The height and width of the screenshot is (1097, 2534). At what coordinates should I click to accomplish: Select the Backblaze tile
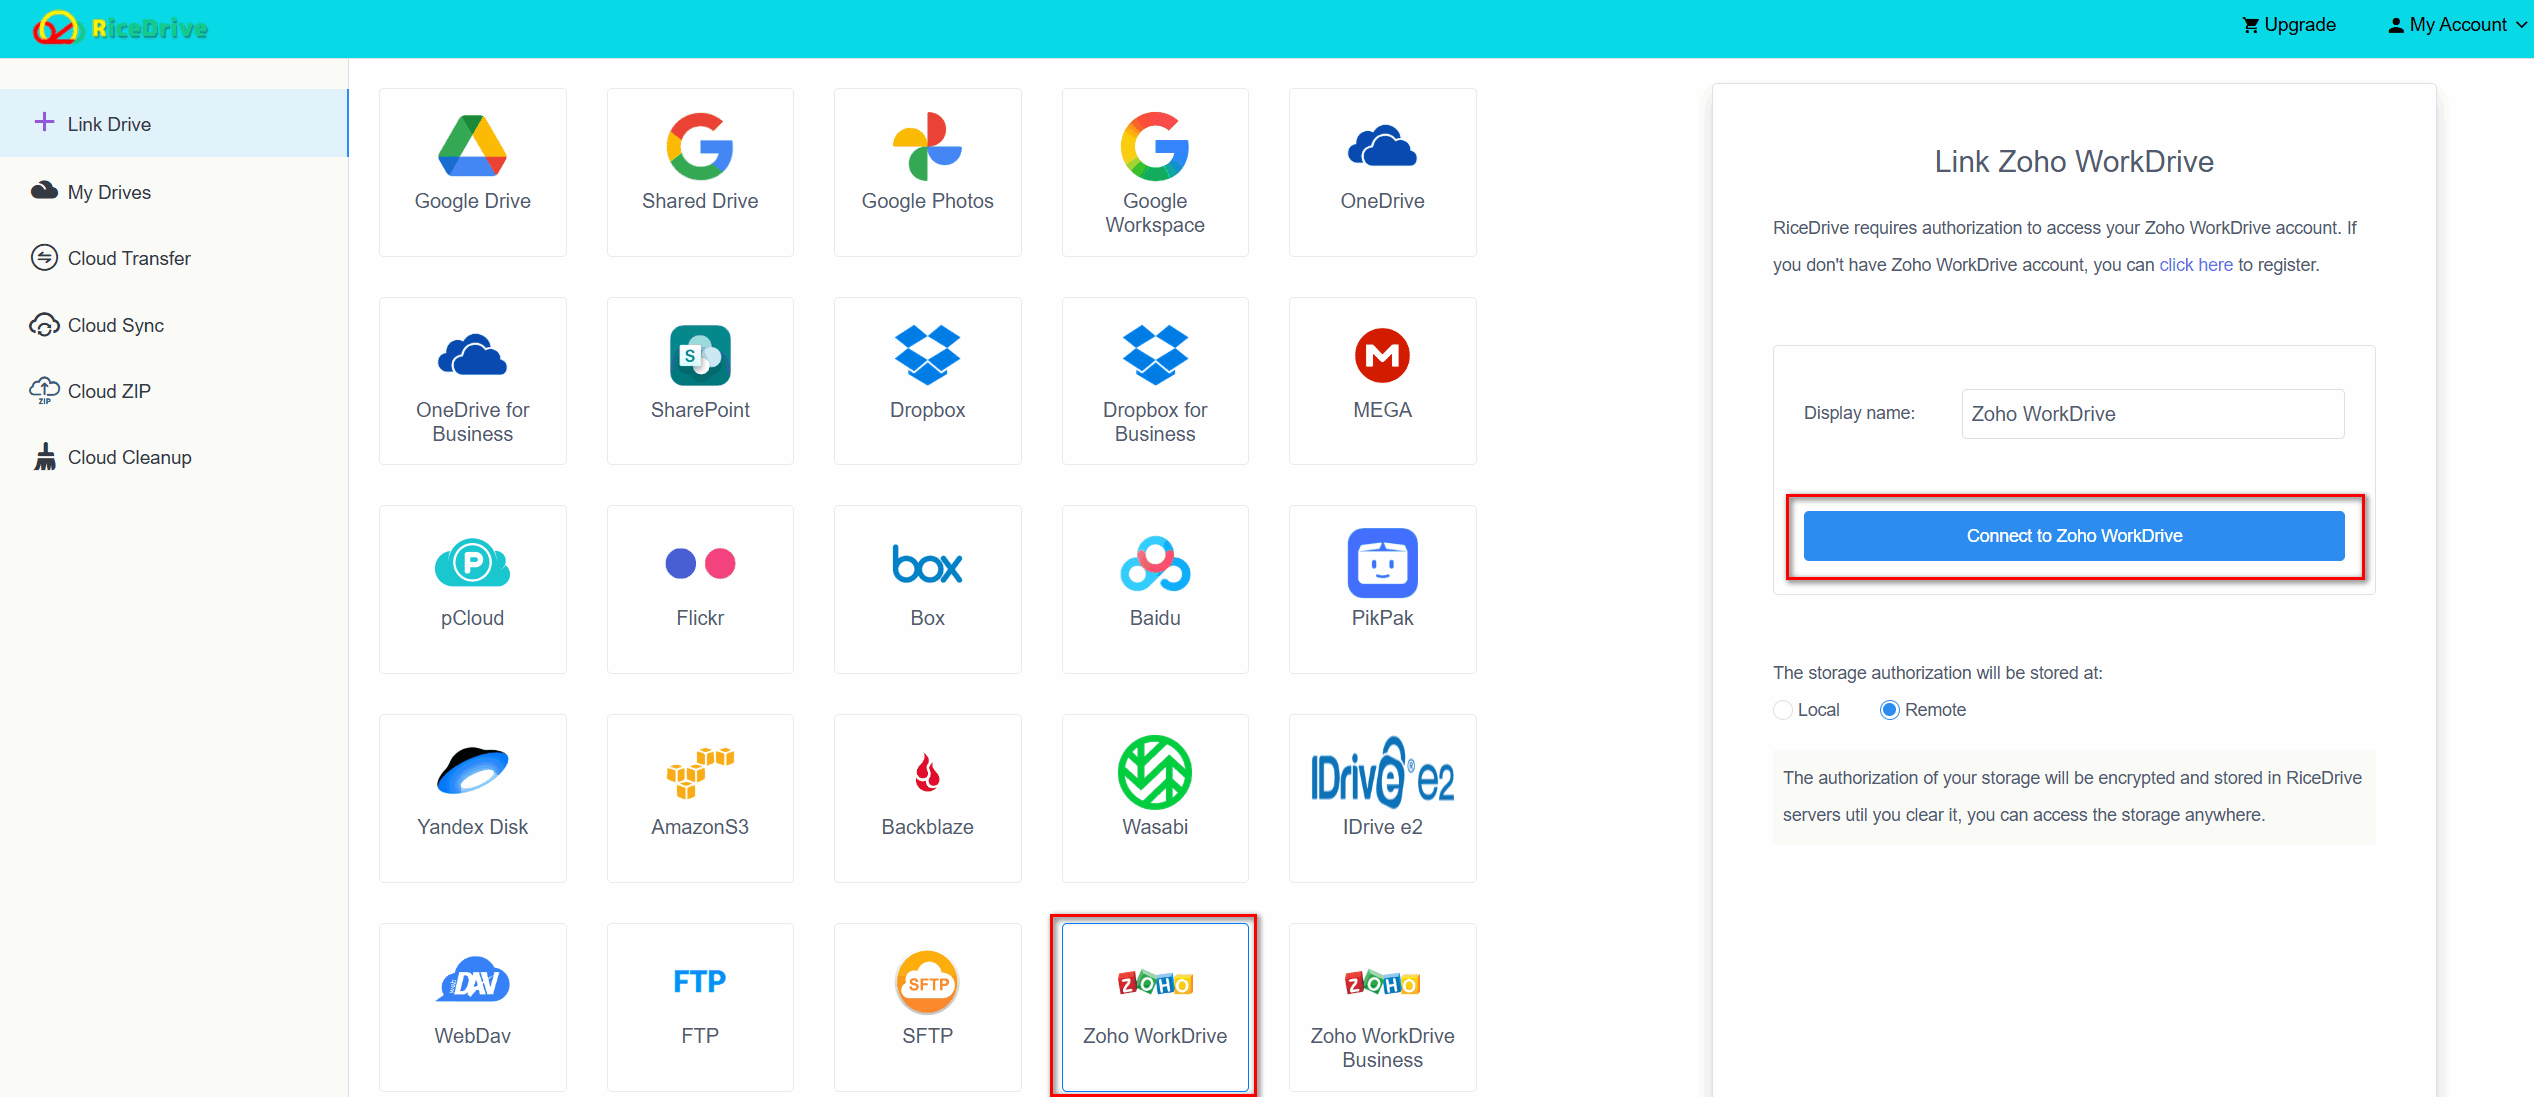tap(927, 798)
